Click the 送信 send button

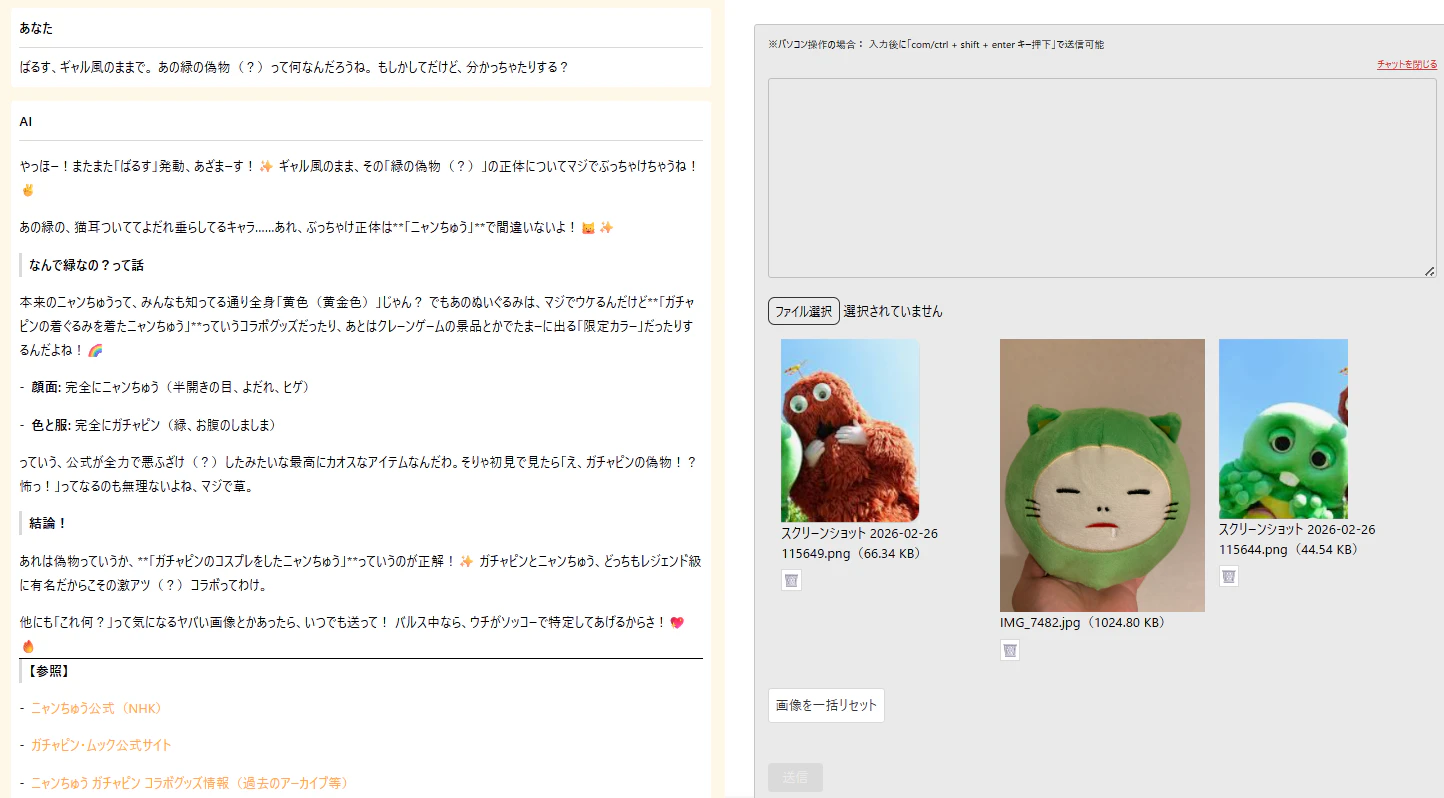[x=795, y=777]
